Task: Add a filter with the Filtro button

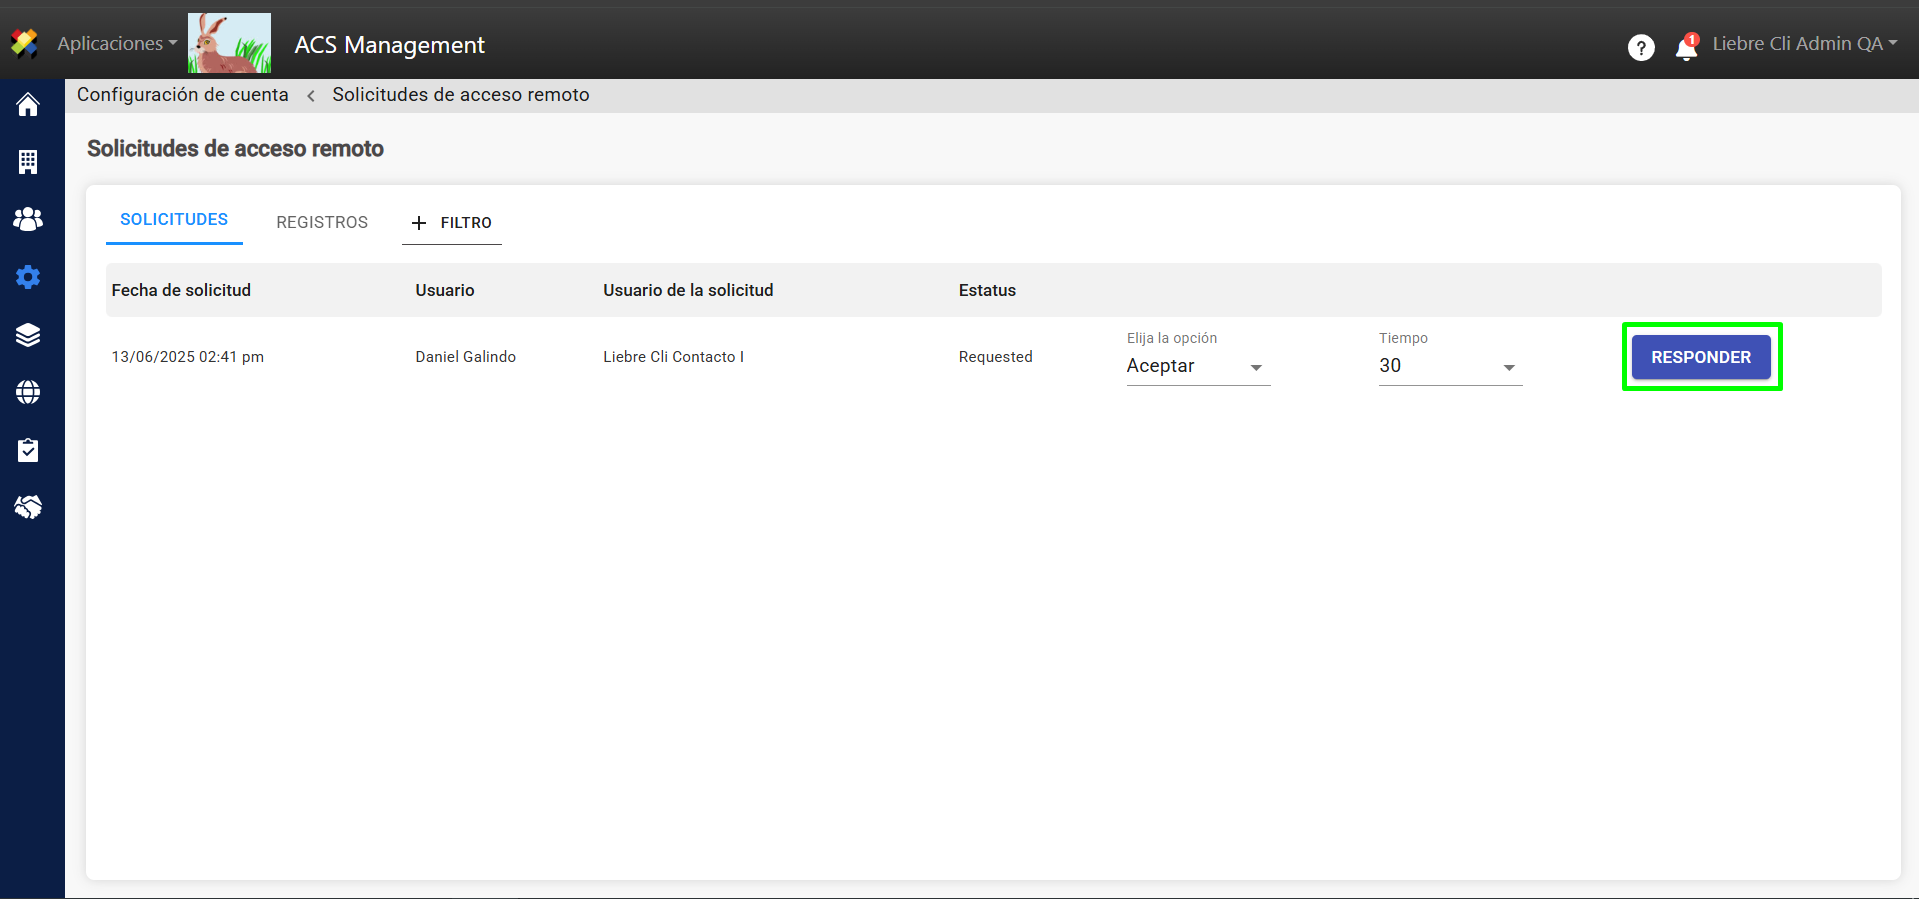Action: [x=452, y=223]
